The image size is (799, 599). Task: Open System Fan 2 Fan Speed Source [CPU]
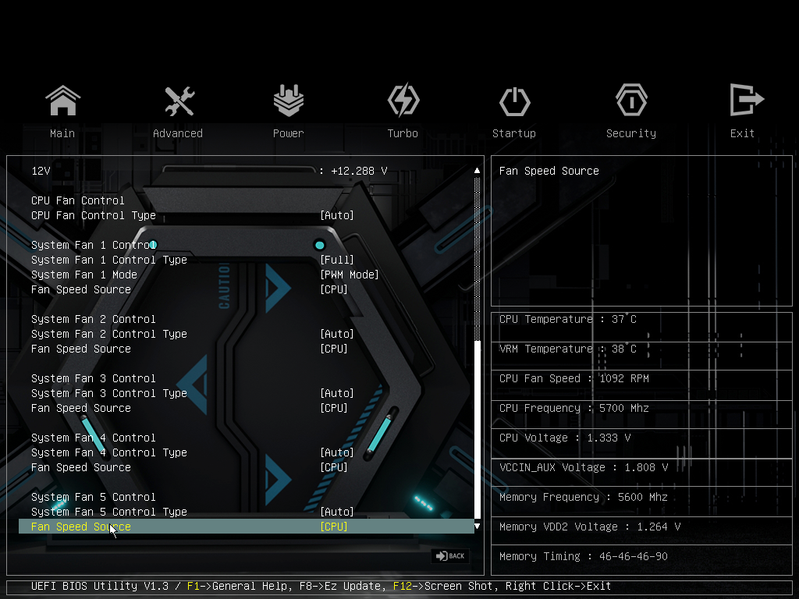tap(334, 349)
